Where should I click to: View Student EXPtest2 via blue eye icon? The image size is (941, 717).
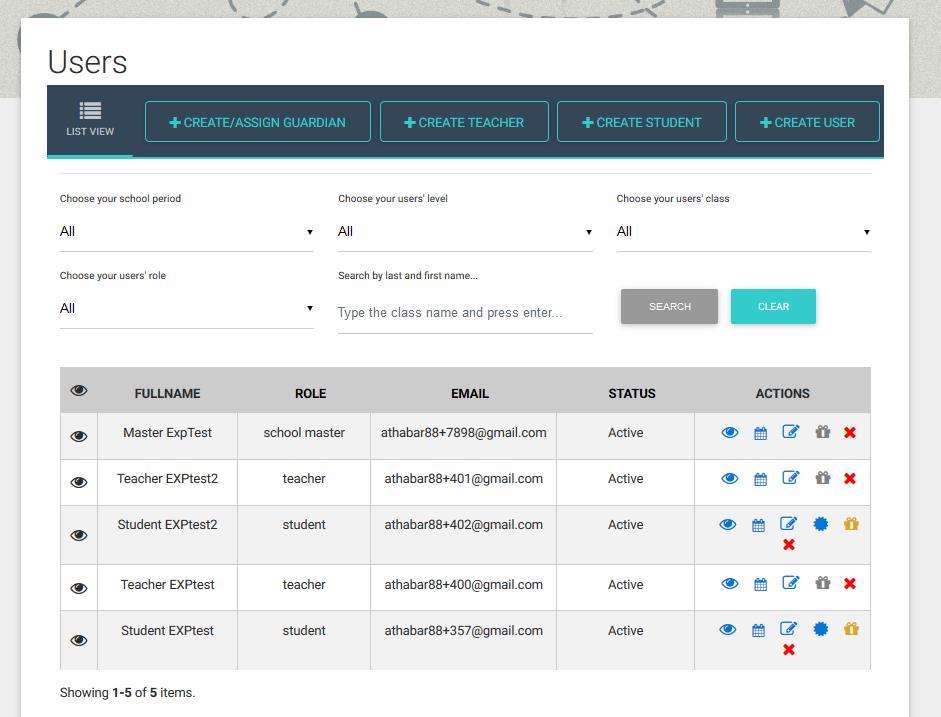coord(727,524)
